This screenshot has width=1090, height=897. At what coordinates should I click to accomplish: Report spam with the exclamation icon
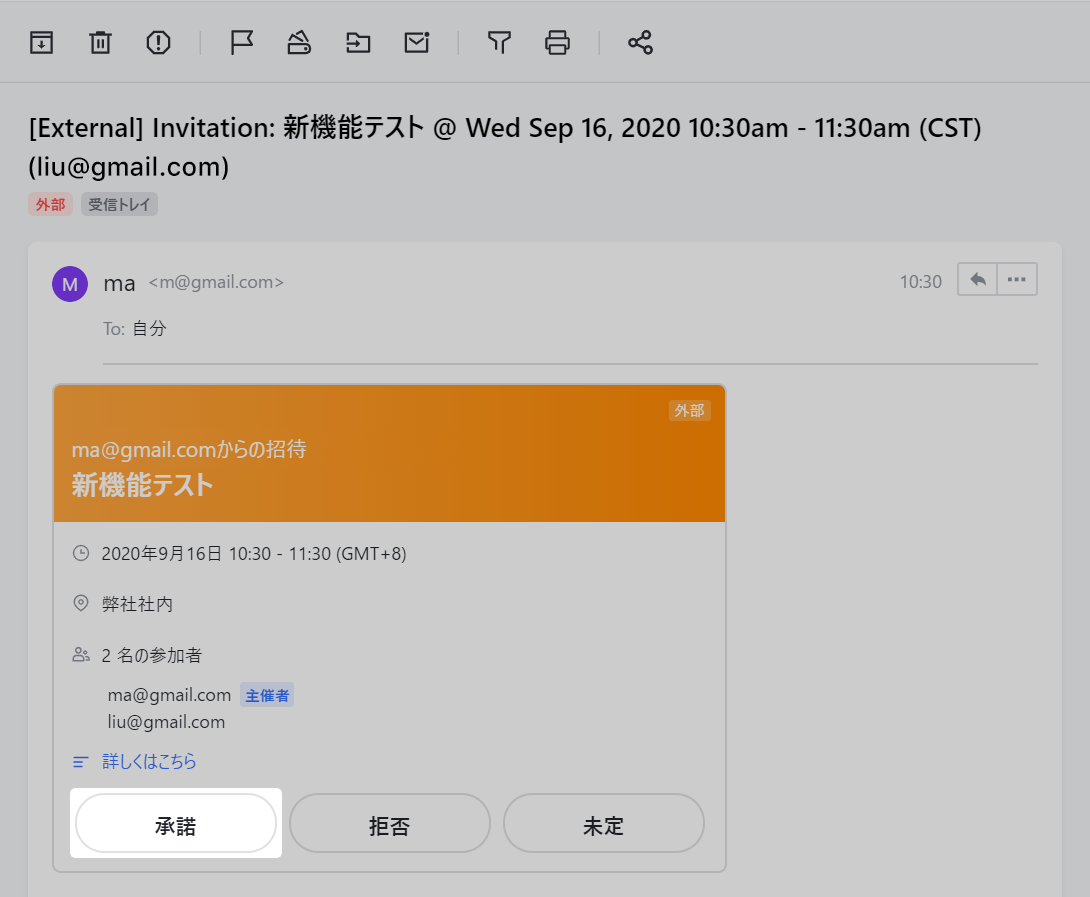(158, 42)
